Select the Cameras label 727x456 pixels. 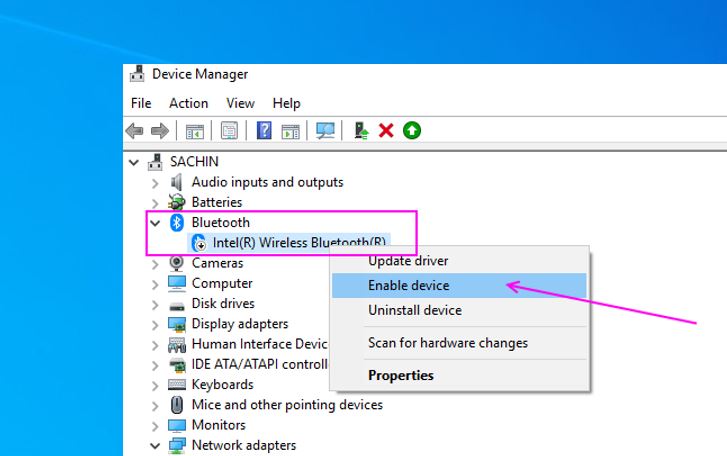217,263
